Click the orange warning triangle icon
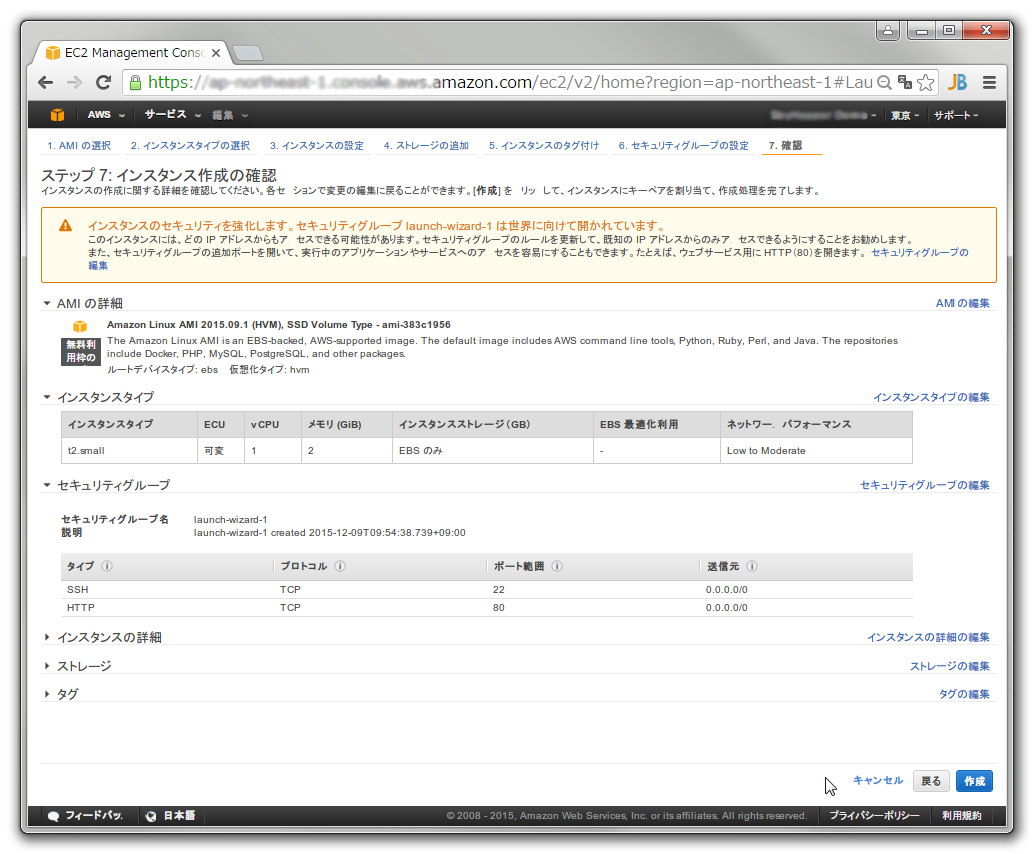This screenshot has width=1034, height=854. point(65,226)
